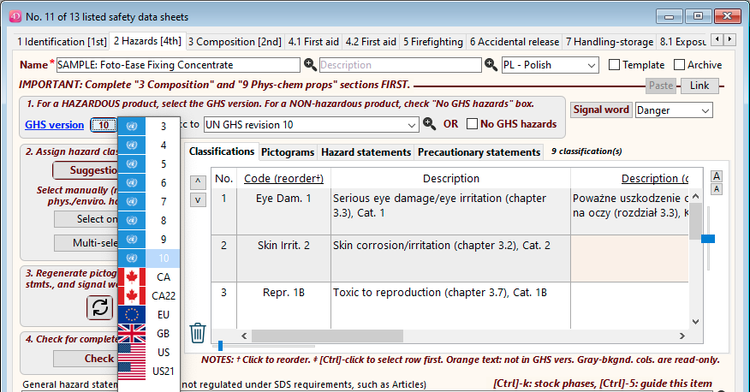Open the 4.2 First aid tab
This screenshot has width=750, height=392.
[x=371, y=42]
